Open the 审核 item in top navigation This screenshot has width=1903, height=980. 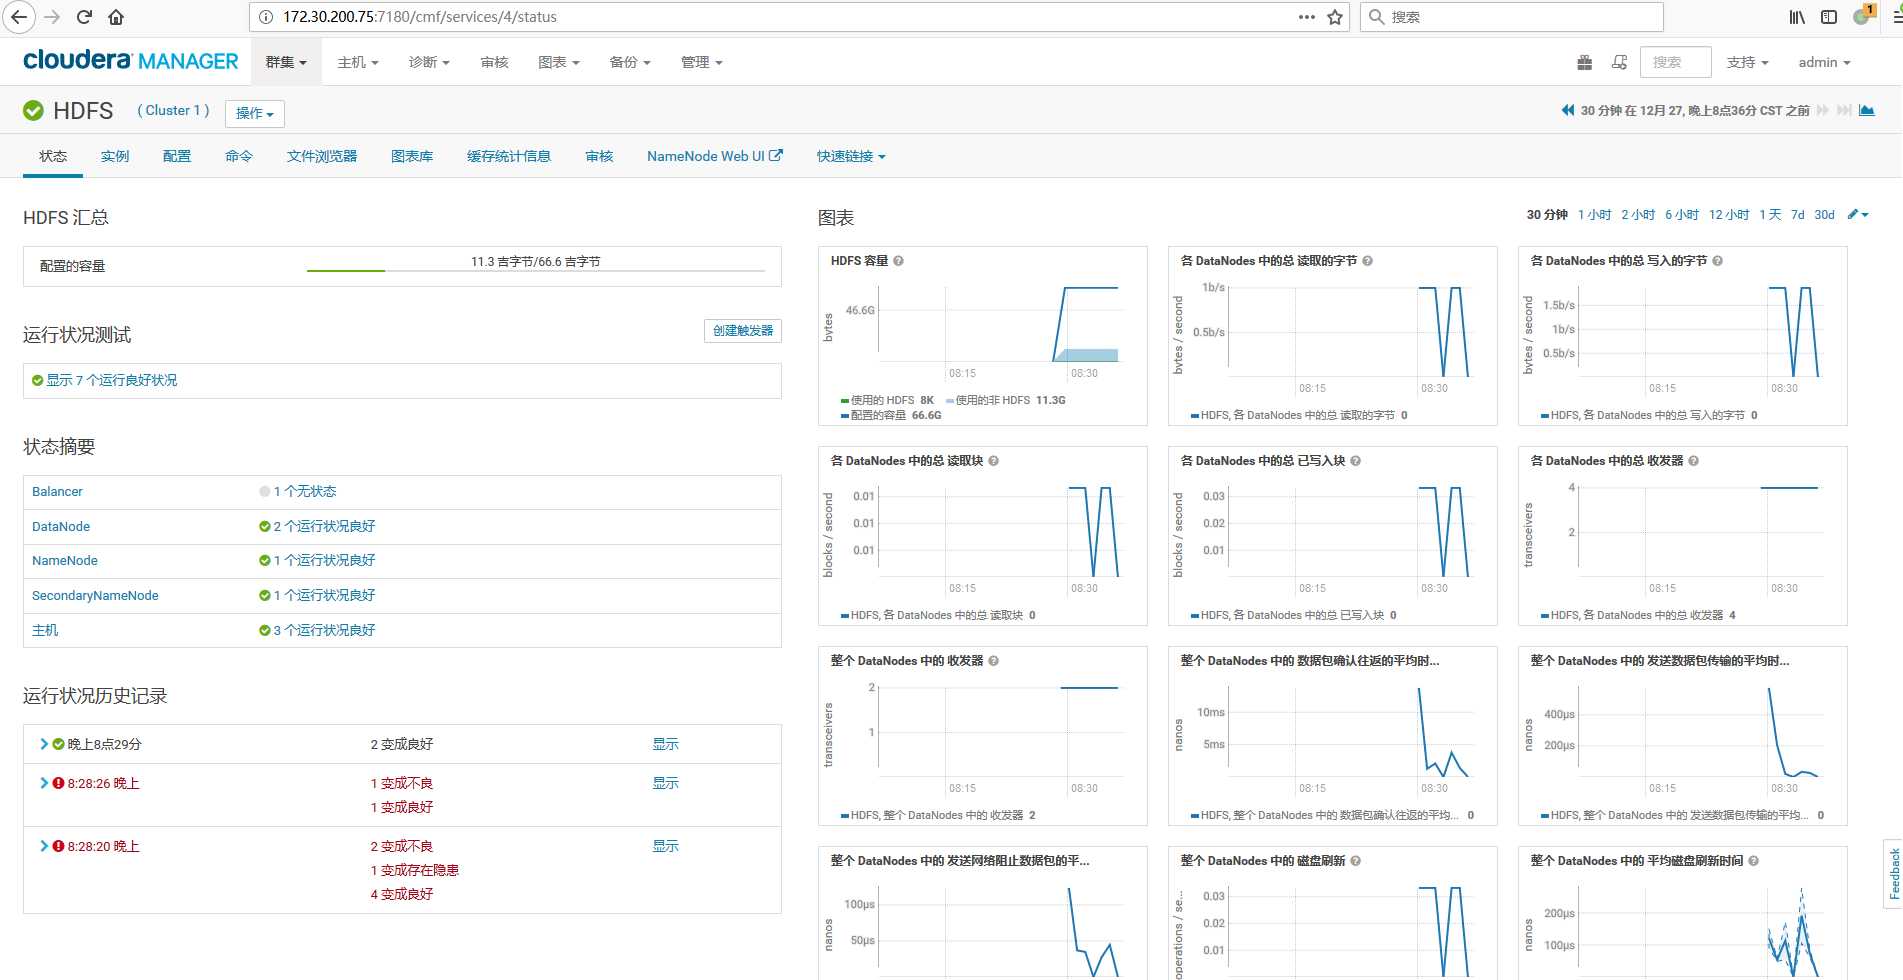click(494, 62)
